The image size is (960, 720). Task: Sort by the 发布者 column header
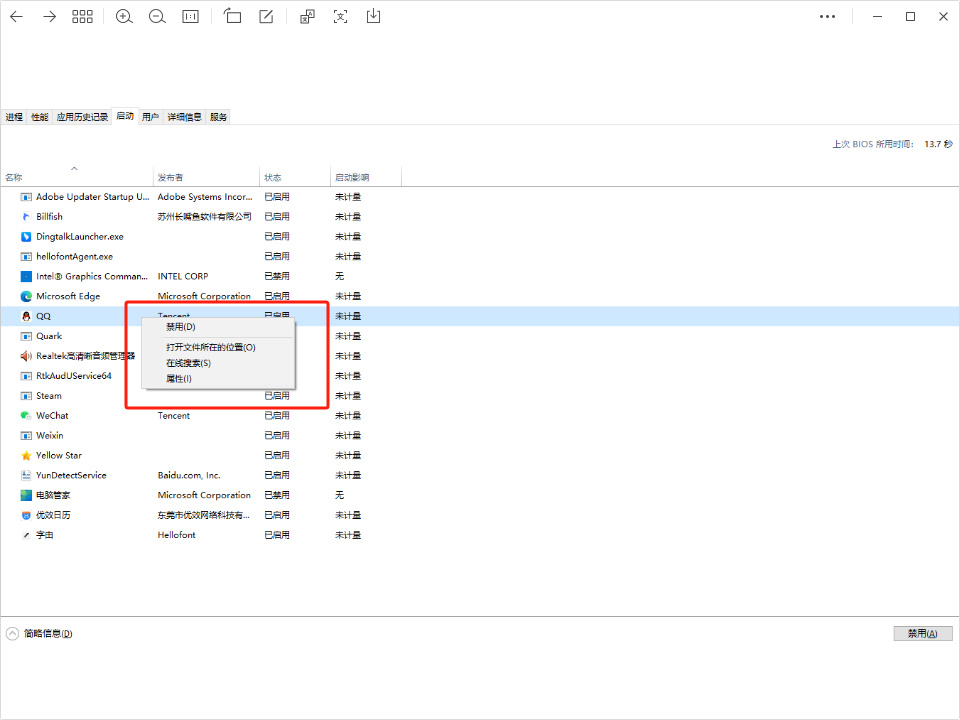click(x=206, y=178)
